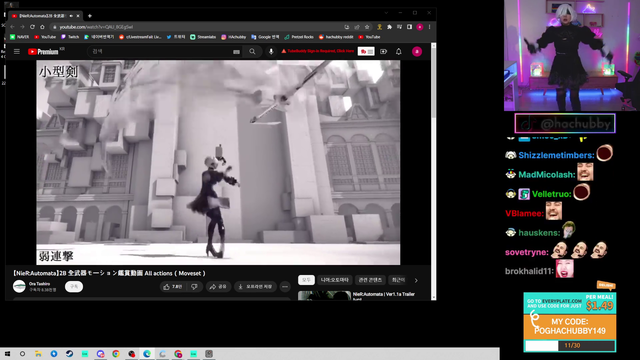Expand the filter chips with right chevron
The width and height of the screenshot is (640, 360).
tap(416, 280)
